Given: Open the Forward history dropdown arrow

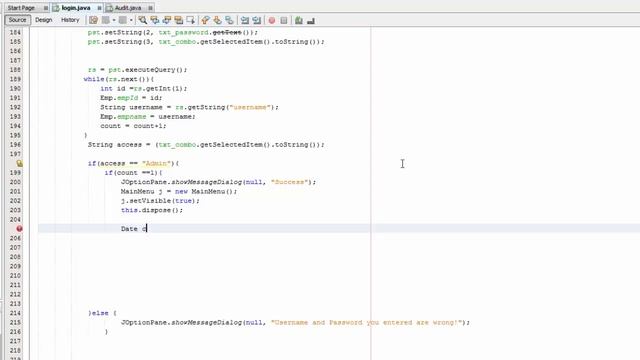Looking at the screenshot, I should click(x=131, y=20).
